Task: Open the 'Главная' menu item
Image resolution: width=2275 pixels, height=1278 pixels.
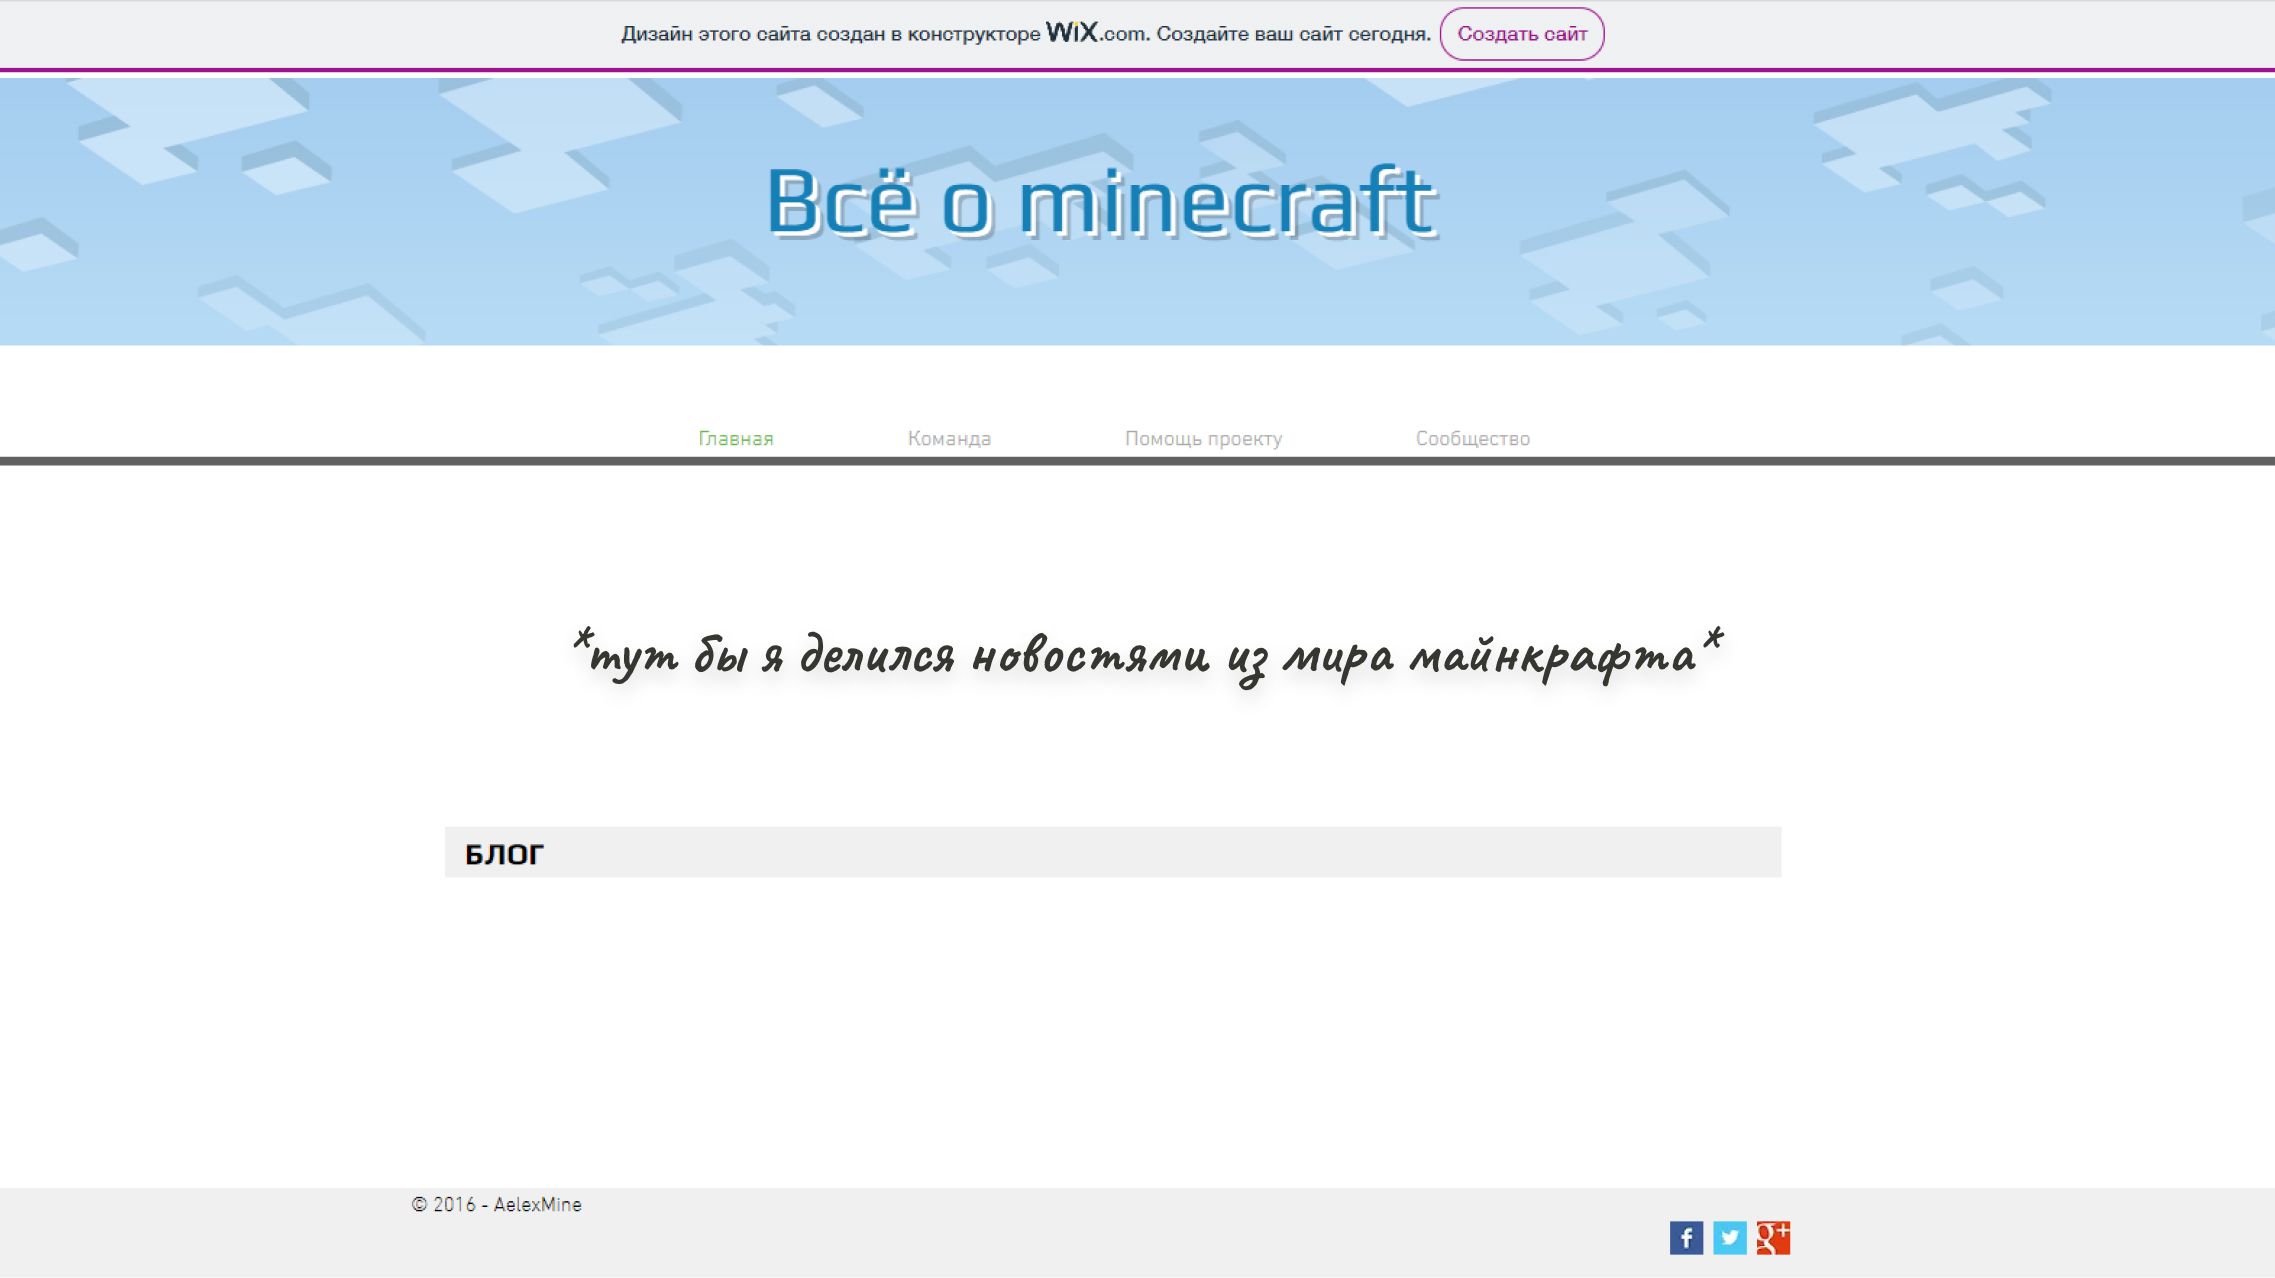Action: point(736,438)
